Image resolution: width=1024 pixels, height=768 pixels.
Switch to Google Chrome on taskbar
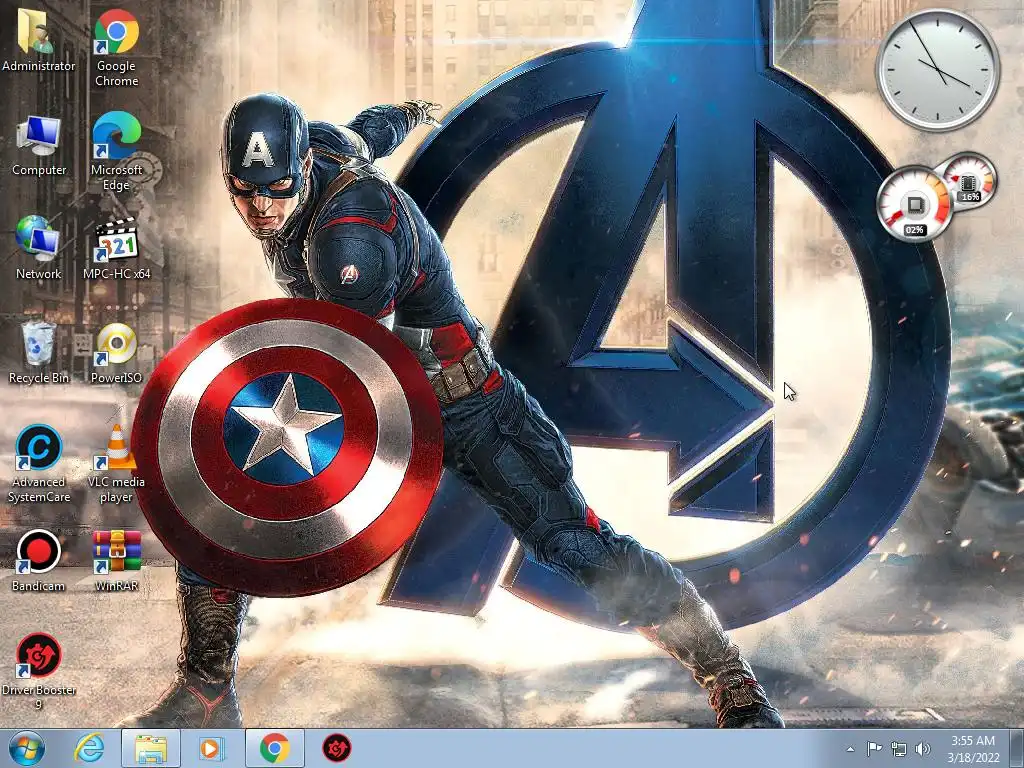275,748
